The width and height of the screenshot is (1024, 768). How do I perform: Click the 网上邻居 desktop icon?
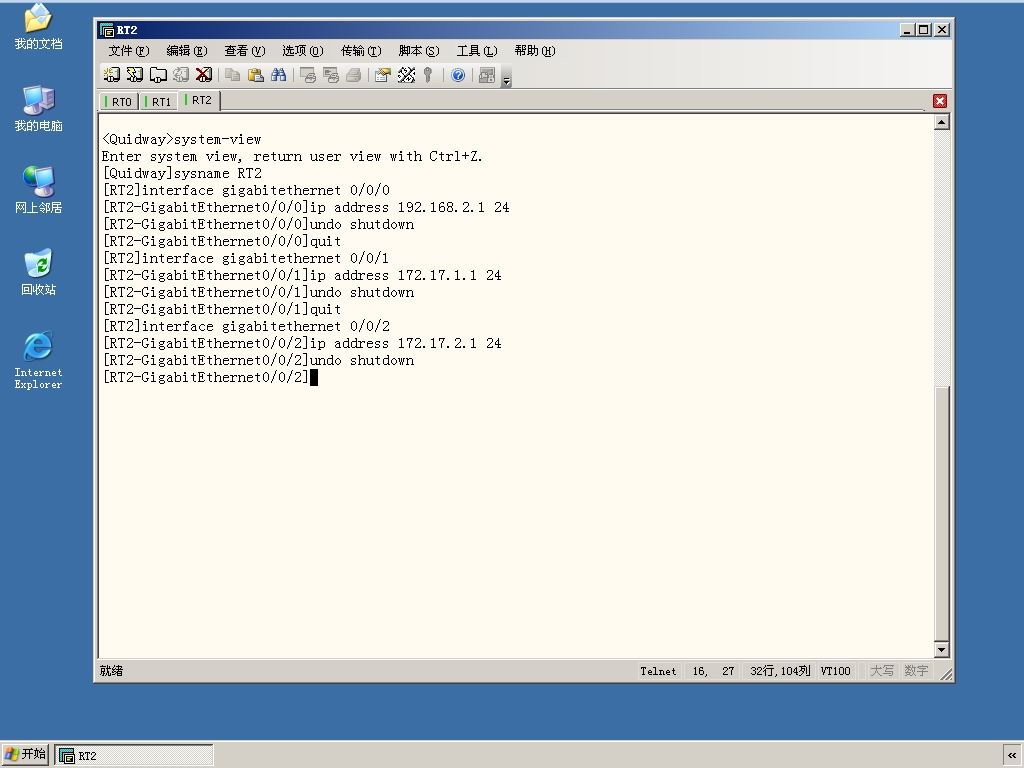coord(39,190)
